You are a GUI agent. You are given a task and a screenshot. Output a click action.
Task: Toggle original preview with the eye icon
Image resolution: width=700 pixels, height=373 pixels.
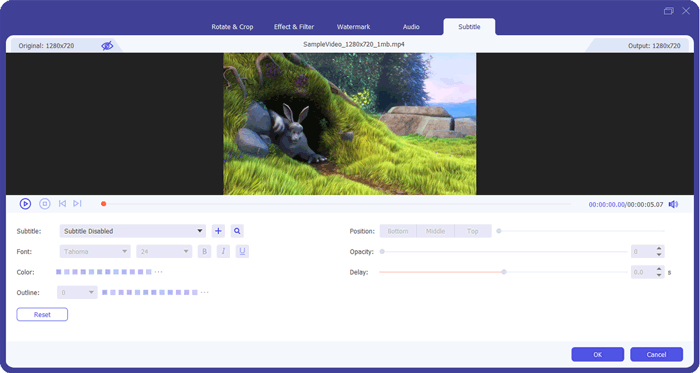(x=107, y=46)
